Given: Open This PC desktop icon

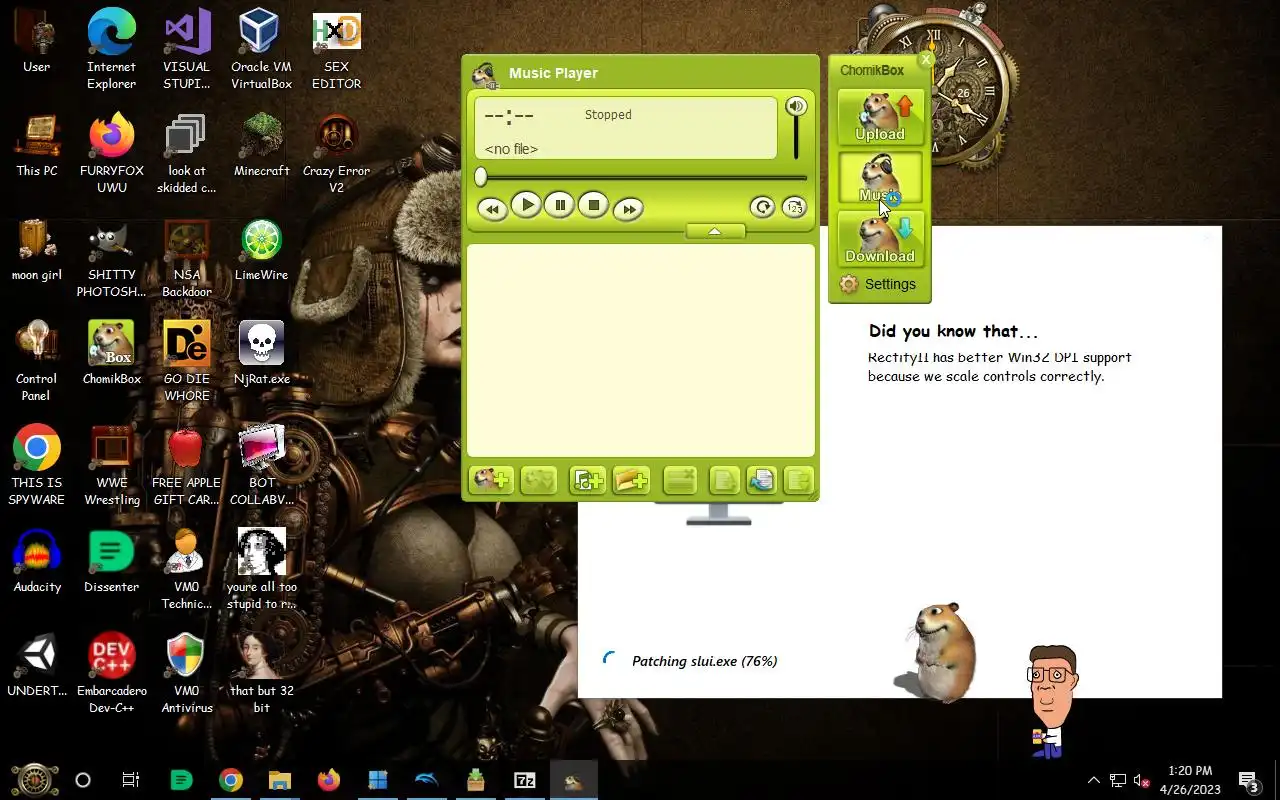Looking at the screenshot, I should click(x=37, y=145).
